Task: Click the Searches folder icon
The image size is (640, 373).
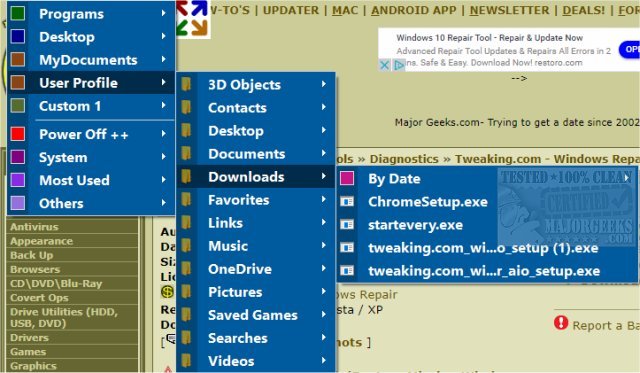Action: (x=186, y=338)
